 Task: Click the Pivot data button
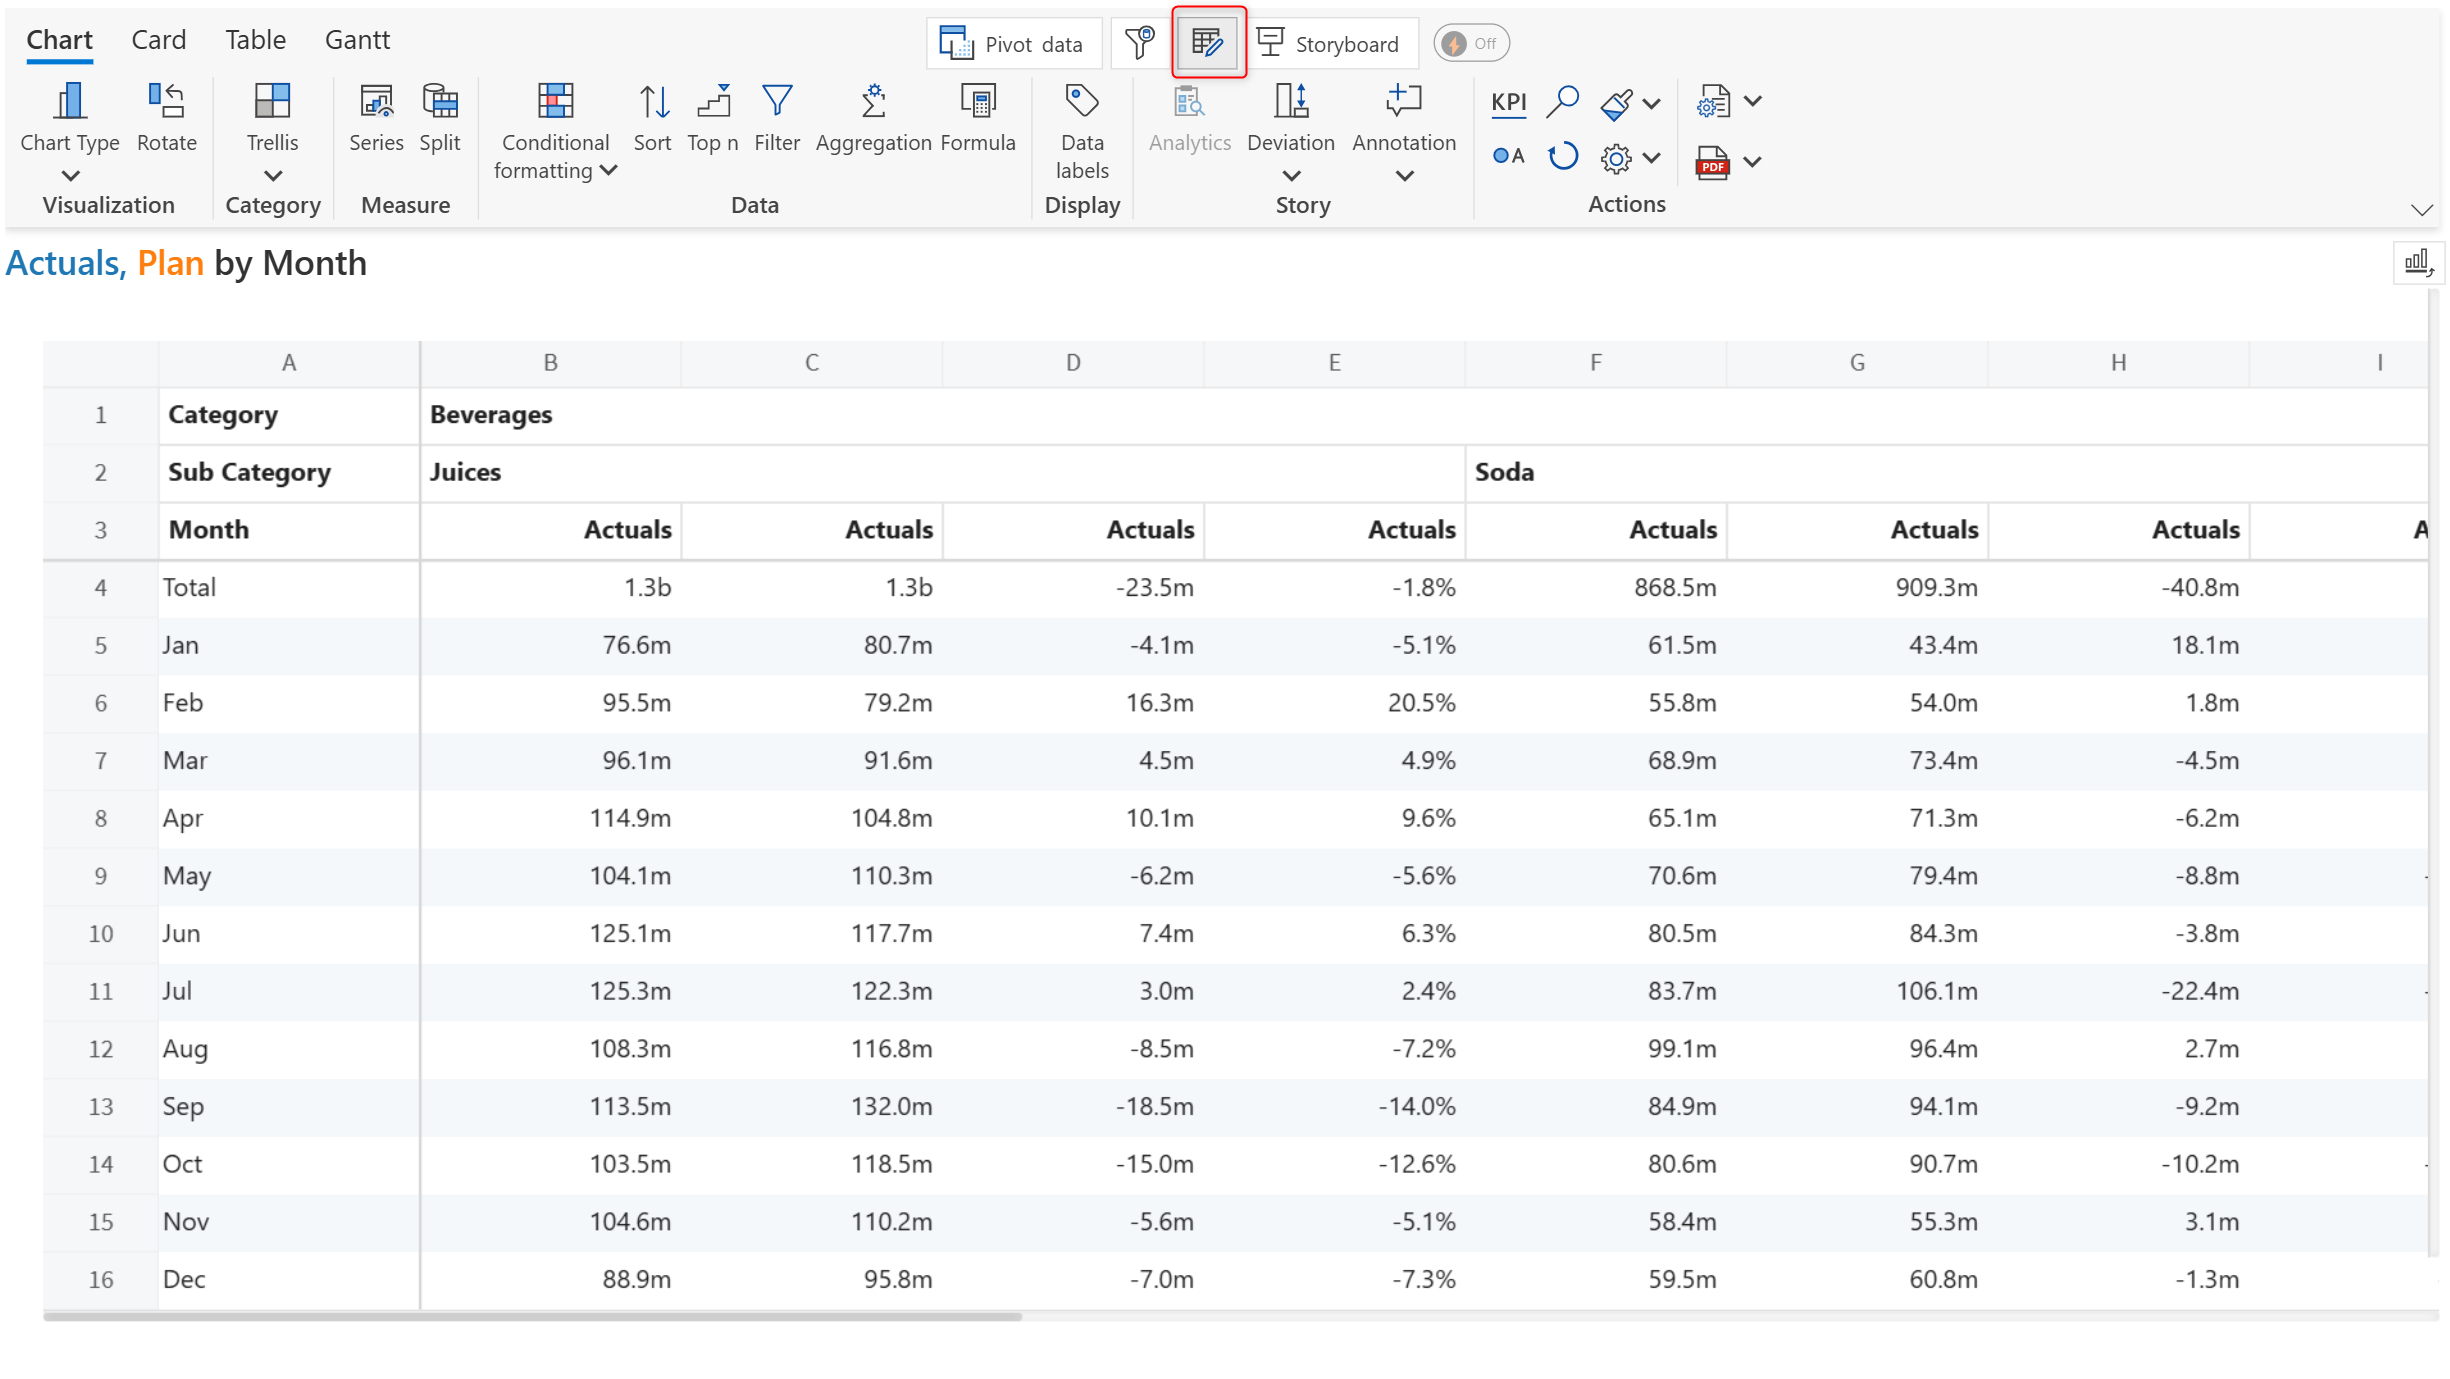pyautogui.click(x=1012, y=43)
